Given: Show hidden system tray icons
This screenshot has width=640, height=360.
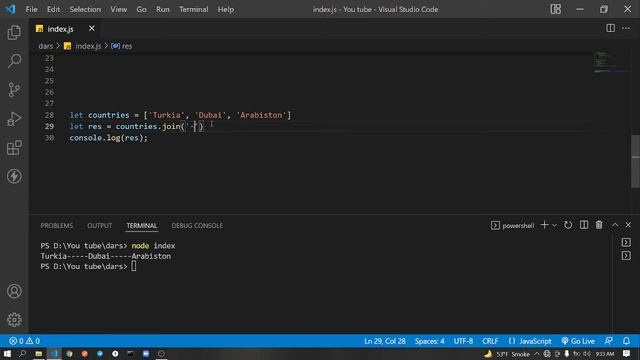Looking at the screenshot, I should [537, 354].
